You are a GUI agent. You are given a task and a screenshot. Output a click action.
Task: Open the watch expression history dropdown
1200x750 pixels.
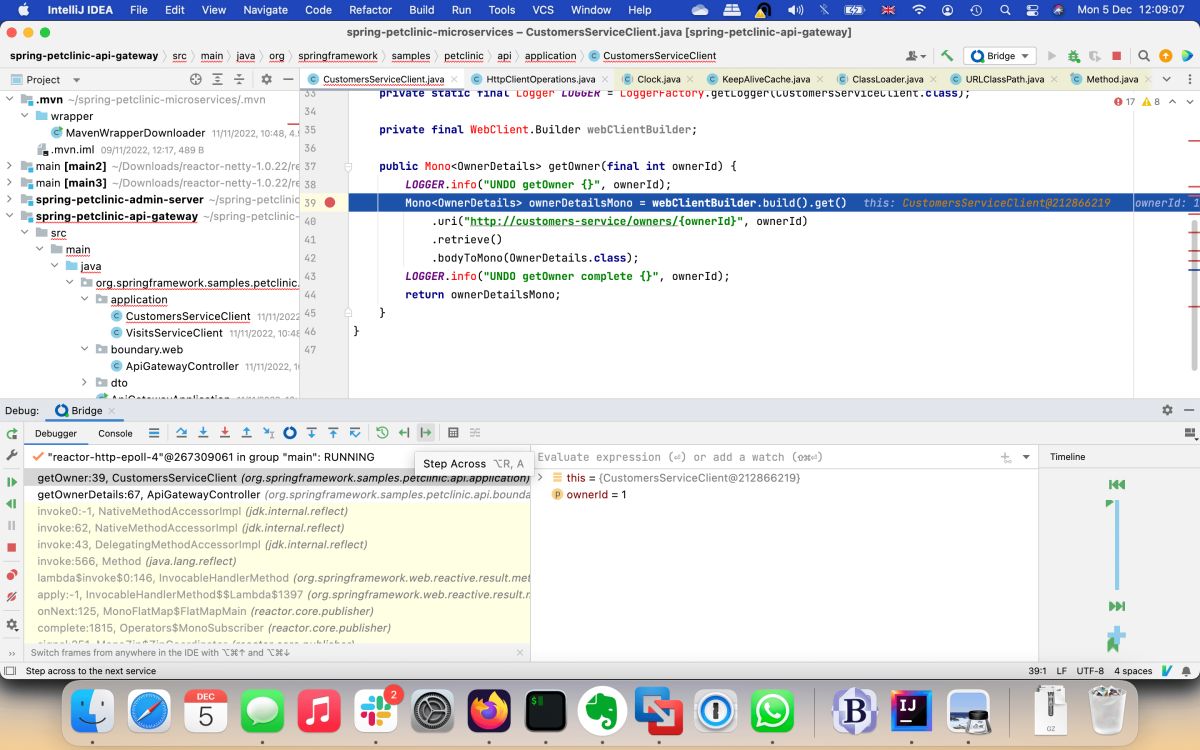pyautogui.click(x=1026, y=457)
